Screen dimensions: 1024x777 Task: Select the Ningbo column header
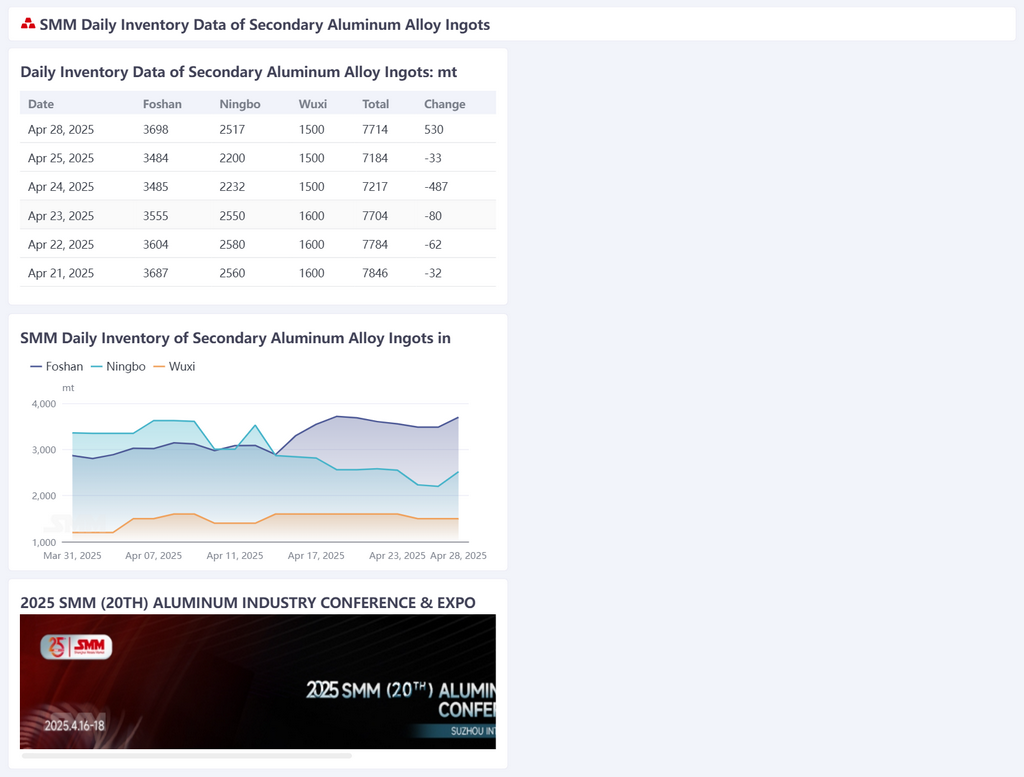pyautogui.click(x=240, y=104)
